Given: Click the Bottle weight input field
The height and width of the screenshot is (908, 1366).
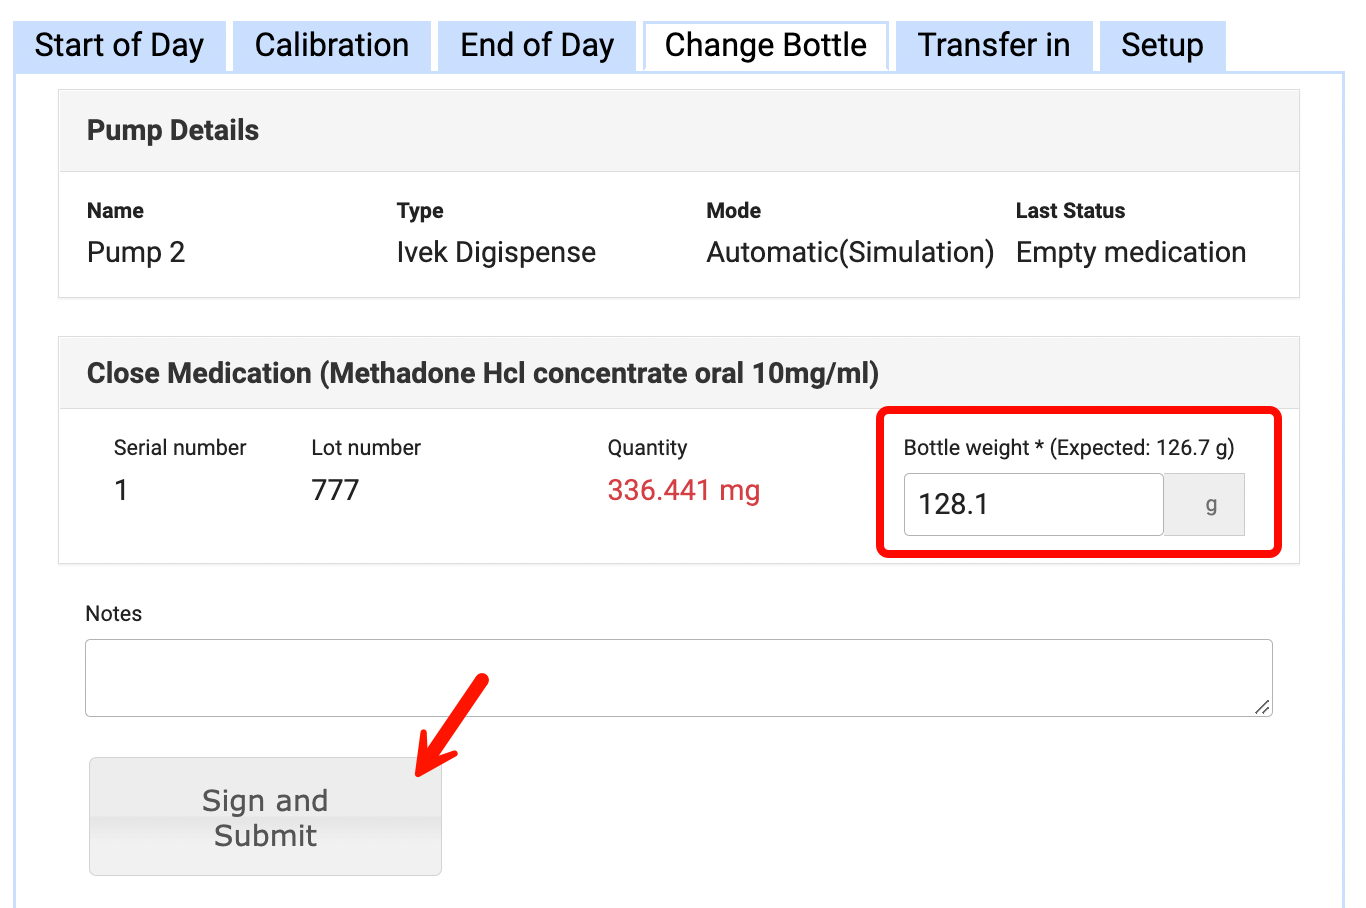Looking at the screenshot, I should (x=1032, y=504).
